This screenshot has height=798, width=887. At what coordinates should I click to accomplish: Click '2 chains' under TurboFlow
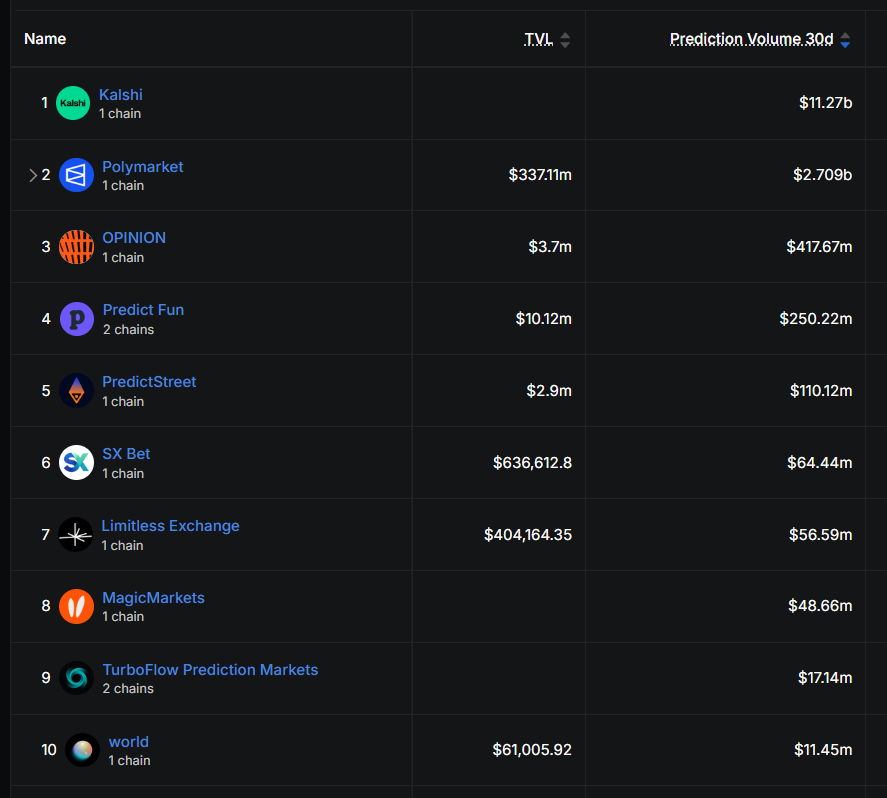pyautogui.click(x=128, y=689)
